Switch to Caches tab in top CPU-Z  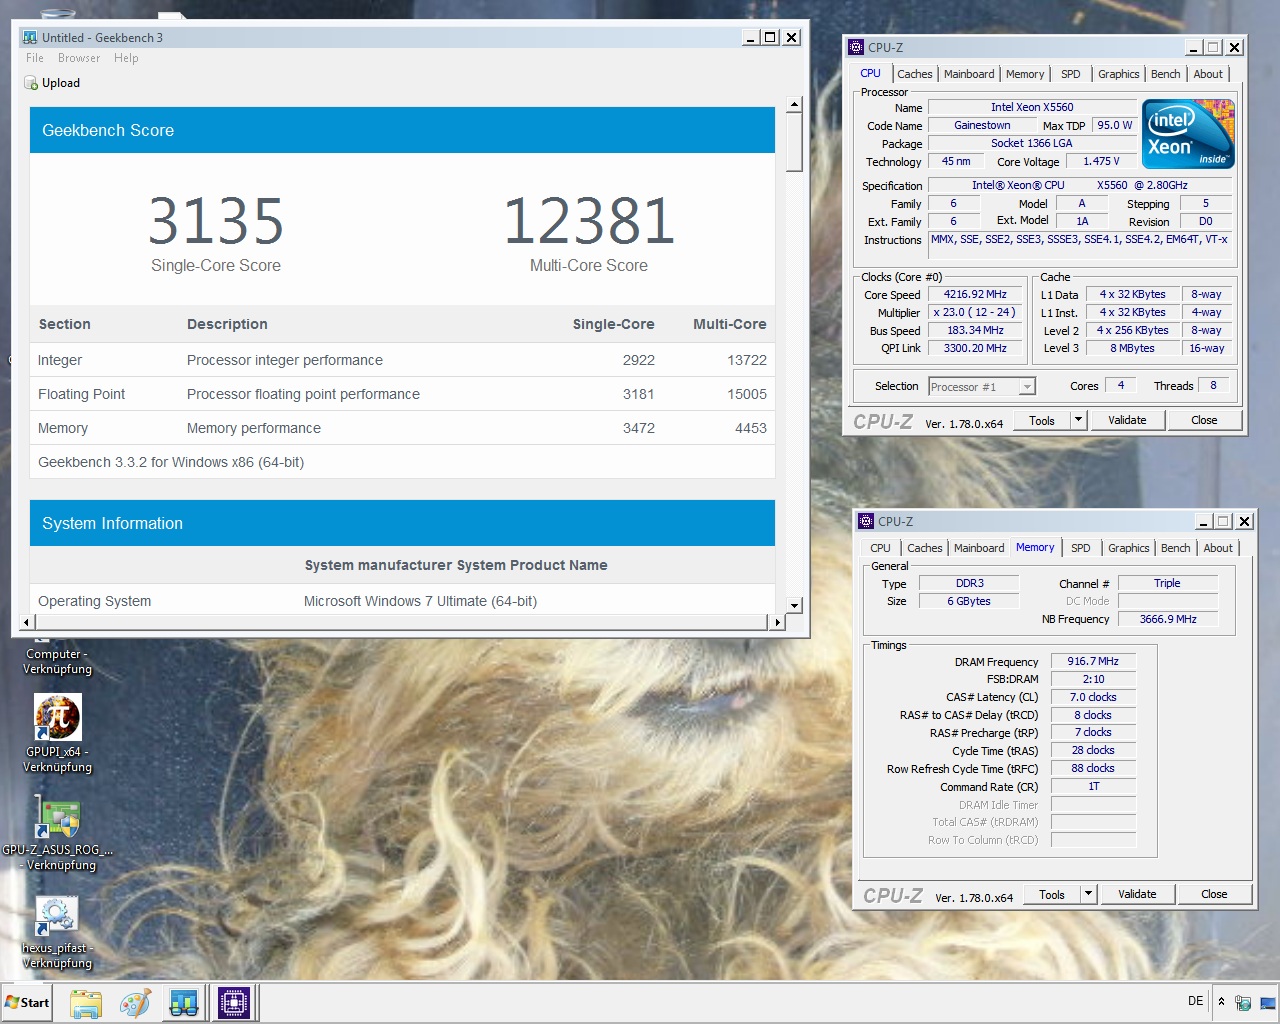point(914,74)
